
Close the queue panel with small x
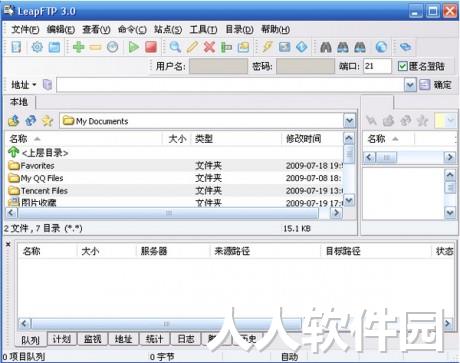(8, 244)
